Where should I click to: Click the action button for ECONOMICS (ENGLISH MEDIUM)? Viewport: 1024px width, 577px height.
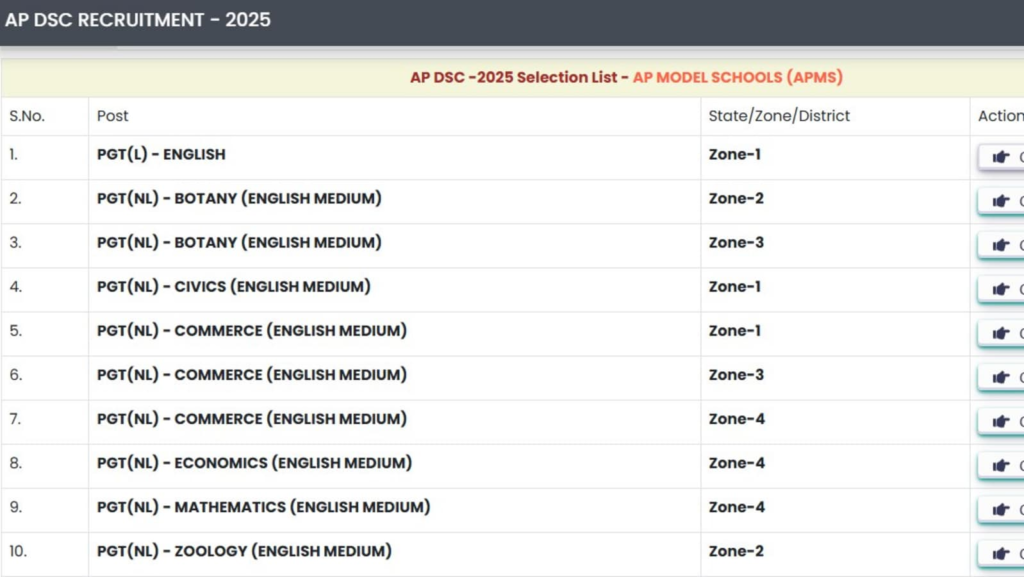[1000, 465]
